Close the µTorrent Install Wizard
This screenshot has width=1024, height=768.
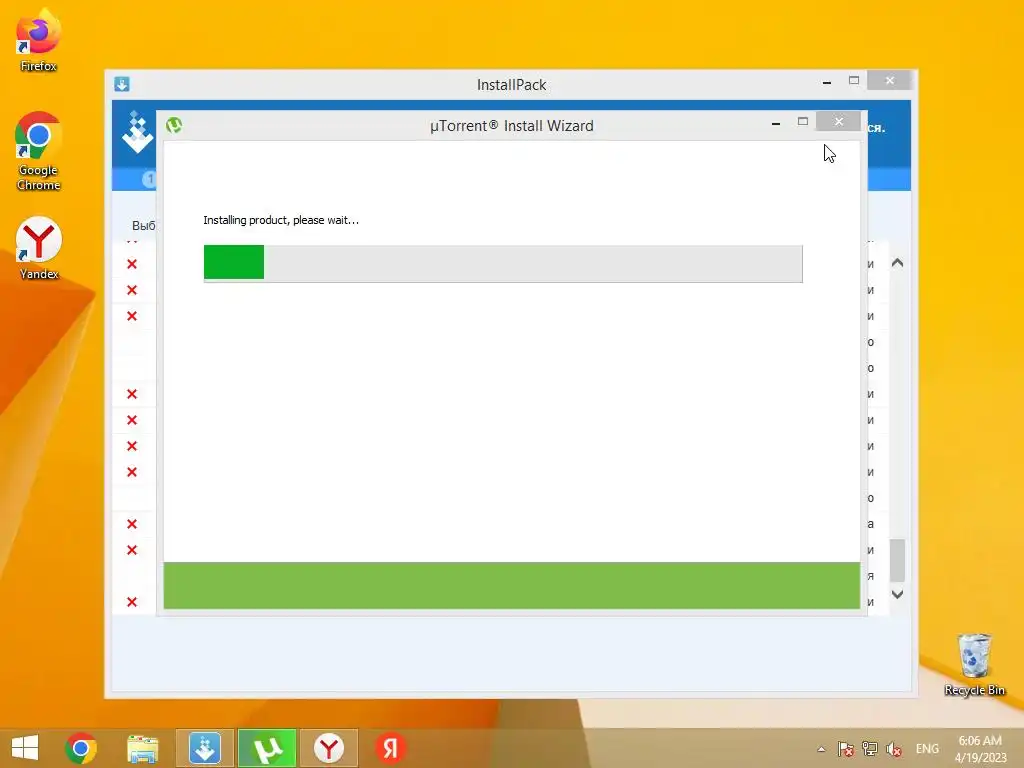[x=839, y=121]
